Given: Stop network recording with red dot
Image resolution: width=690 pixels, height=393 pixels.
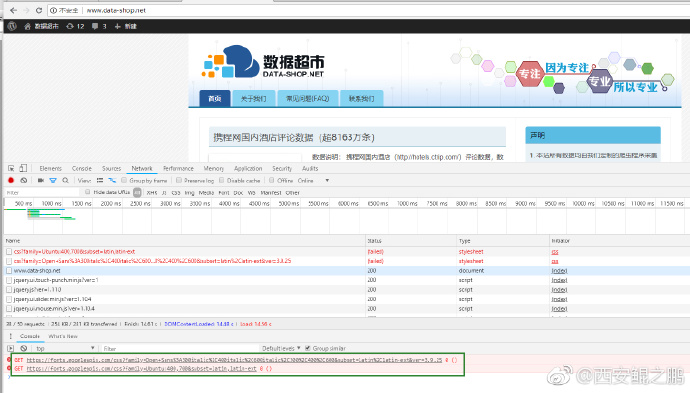Looking at the screenshot, I should 11,180.
